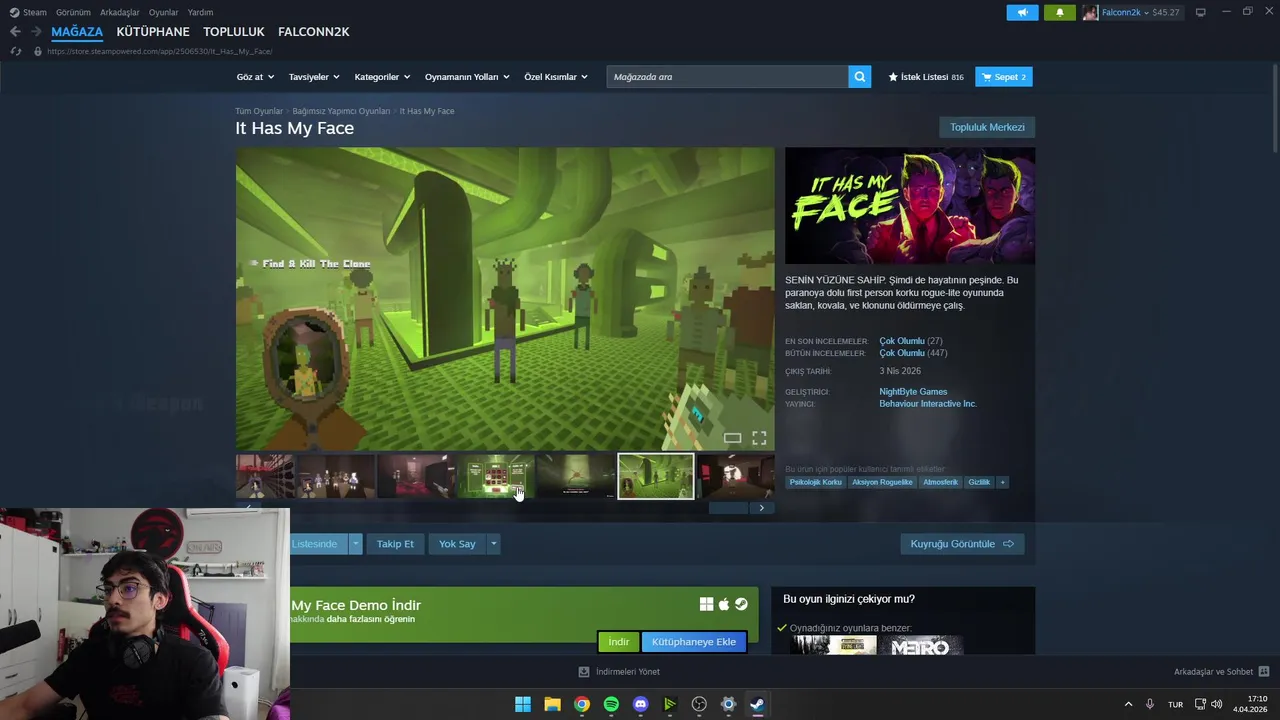The width and height of the screenshot is (1280, 720).
Task: Expand the Özel Kısımlar dropdown
Action: tap(556, 77)
